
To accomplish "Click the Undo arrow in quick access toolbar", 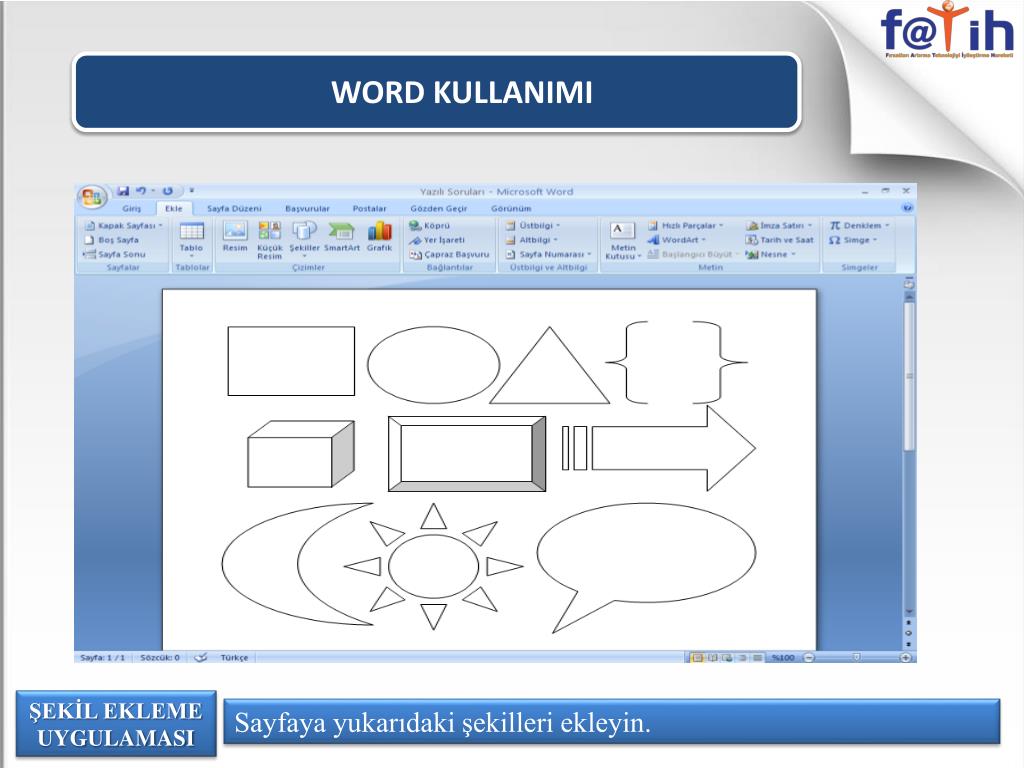I will (141, 191).
